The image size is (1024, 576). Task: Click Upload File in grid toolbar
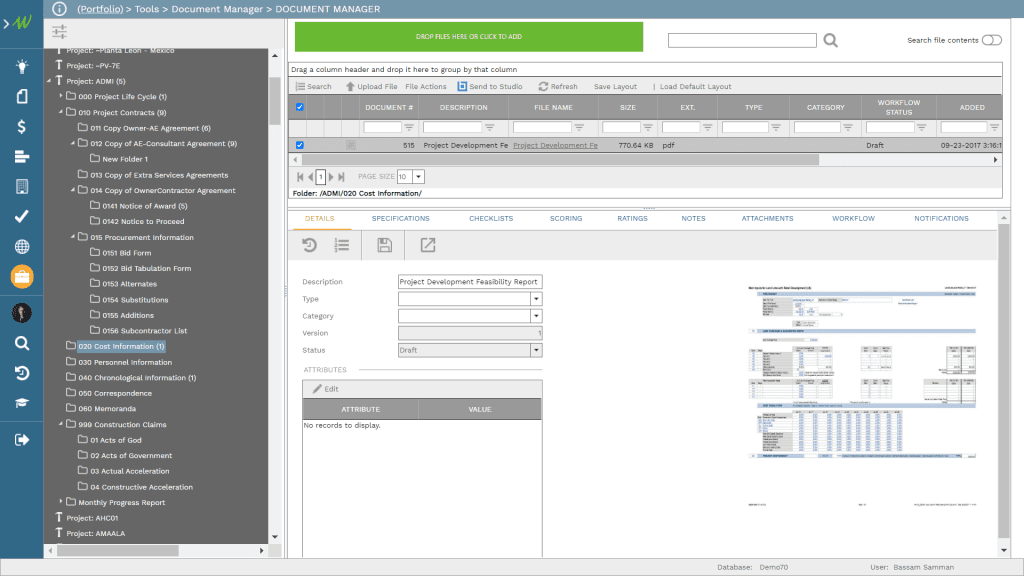[x=372, y=87]
